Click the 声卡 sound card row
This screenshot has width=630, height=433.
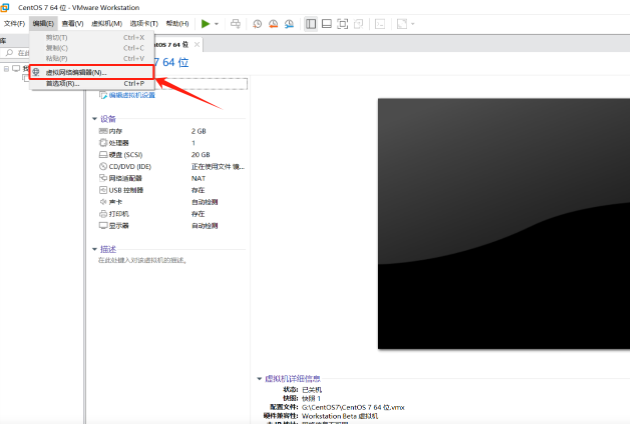[x=172, y=202]
